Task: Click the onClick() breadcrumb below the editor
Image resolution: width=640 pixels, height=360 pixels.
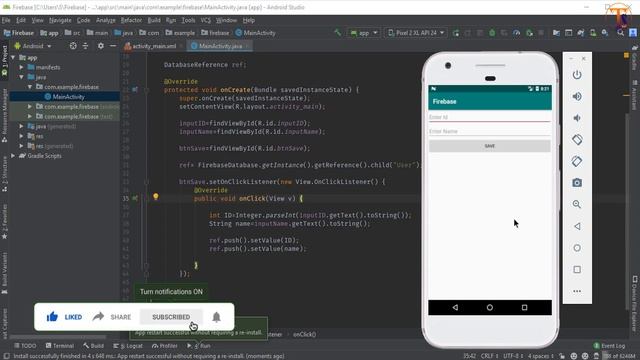Action: coord(304,334)
